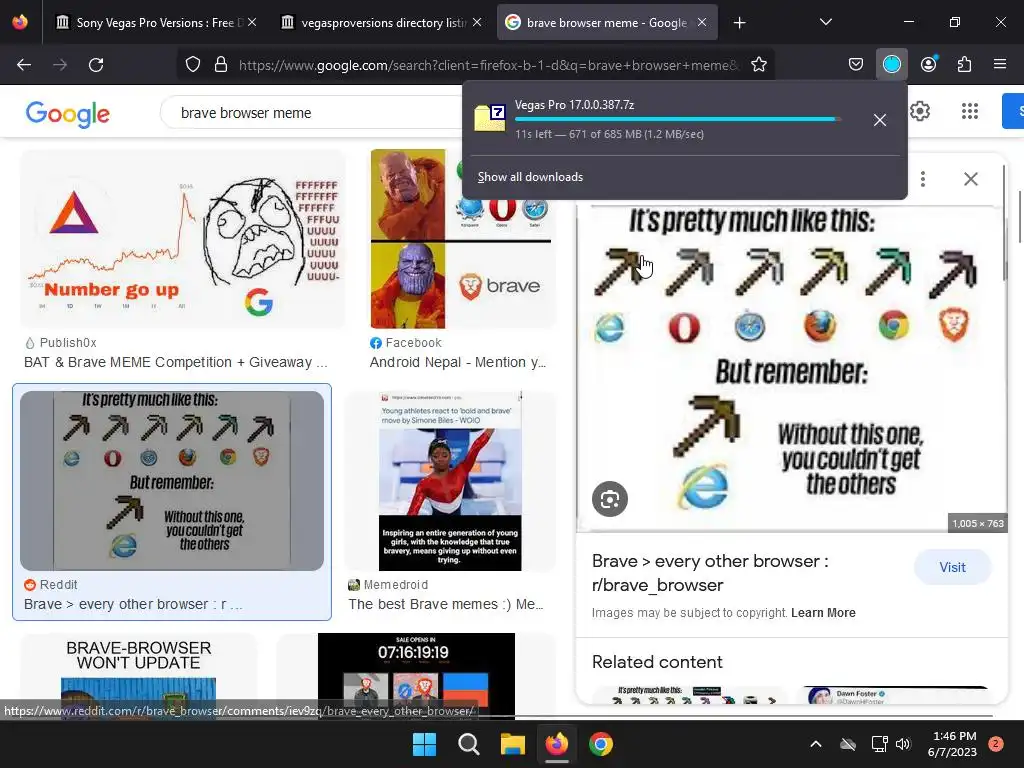Cancel the Vegas Pro download
The height and width of the screenshot is (768, 1024).
click(x=880, y=120)
